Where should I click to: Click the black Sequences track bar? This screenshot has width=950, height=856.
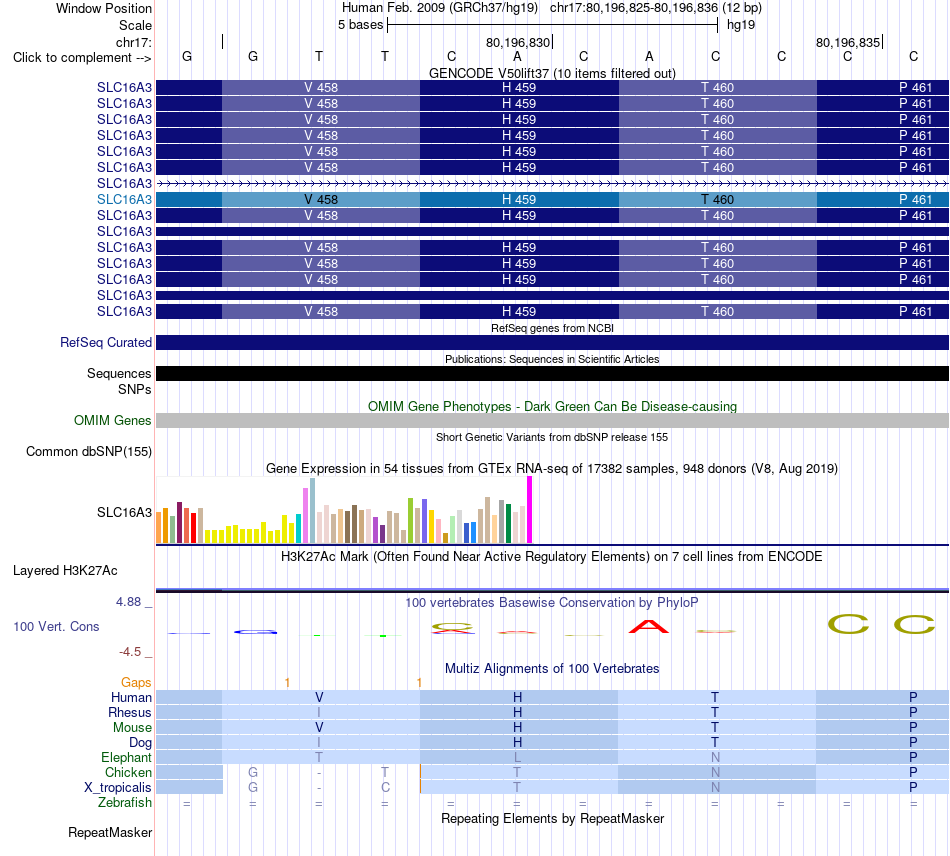coord(553,373)
